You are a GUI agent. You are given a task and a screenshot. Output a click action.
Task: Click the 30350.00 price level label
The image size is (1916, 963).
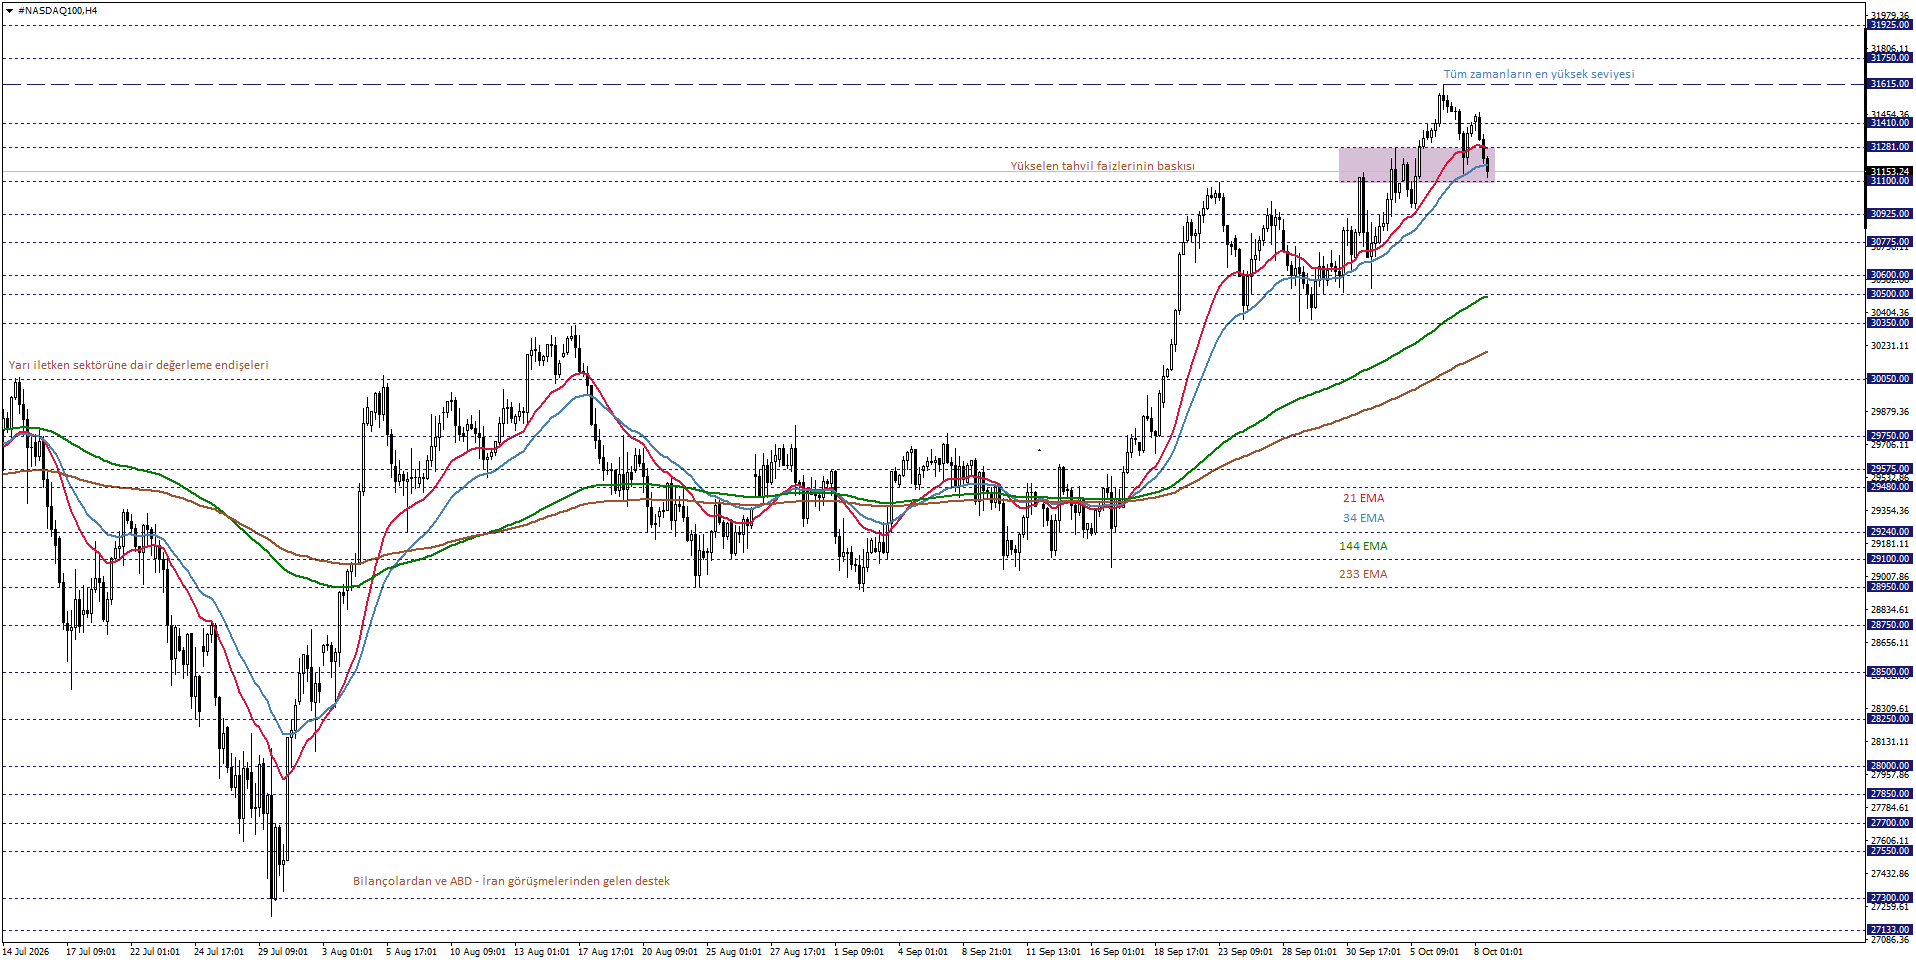[x=1889, y=323]
